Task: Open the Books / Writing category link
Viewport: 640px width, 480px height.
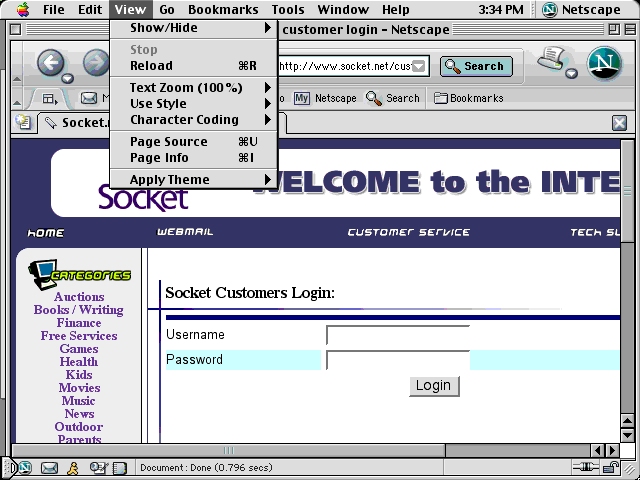Action: 78,310
